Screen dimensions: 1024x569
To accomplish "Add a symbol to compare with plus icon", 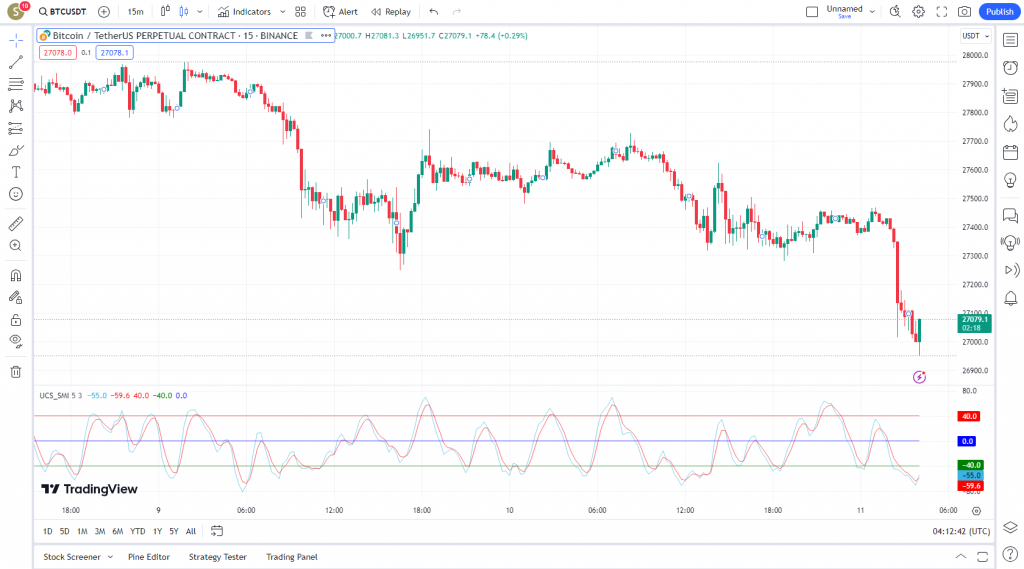I will tap(104, 12).
